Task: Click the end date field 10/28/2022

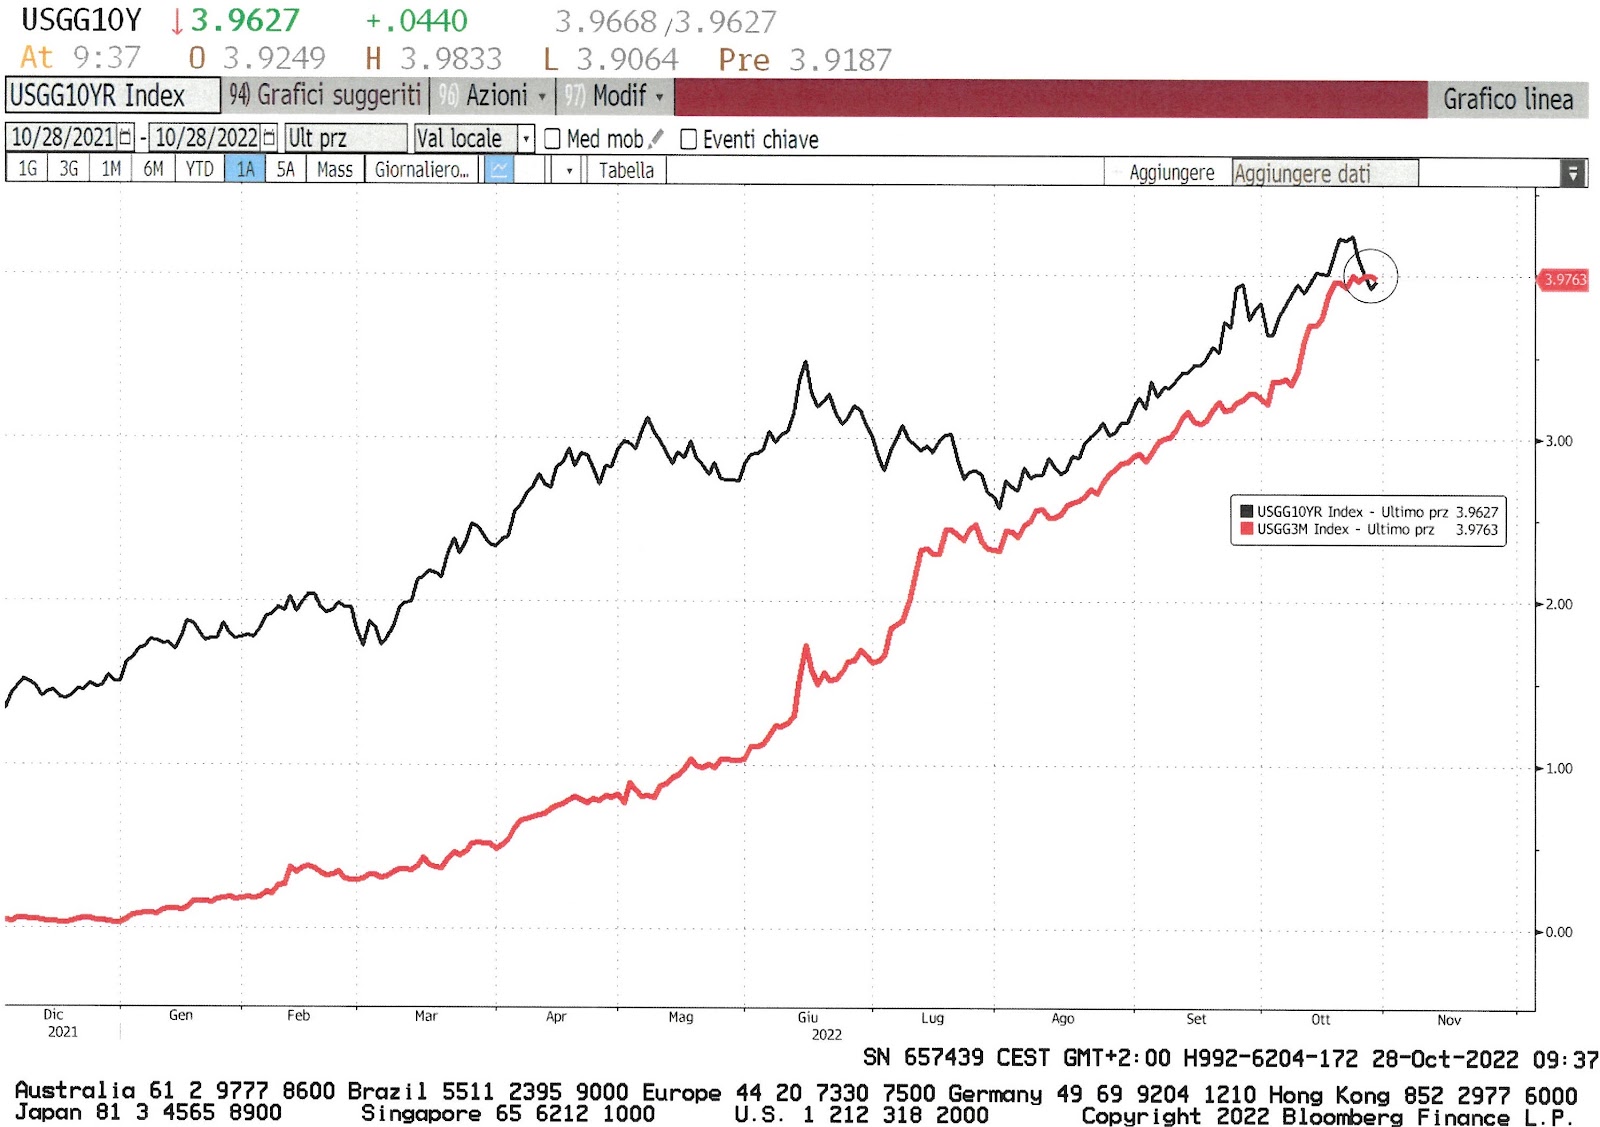Action: [x=206, y=138]
